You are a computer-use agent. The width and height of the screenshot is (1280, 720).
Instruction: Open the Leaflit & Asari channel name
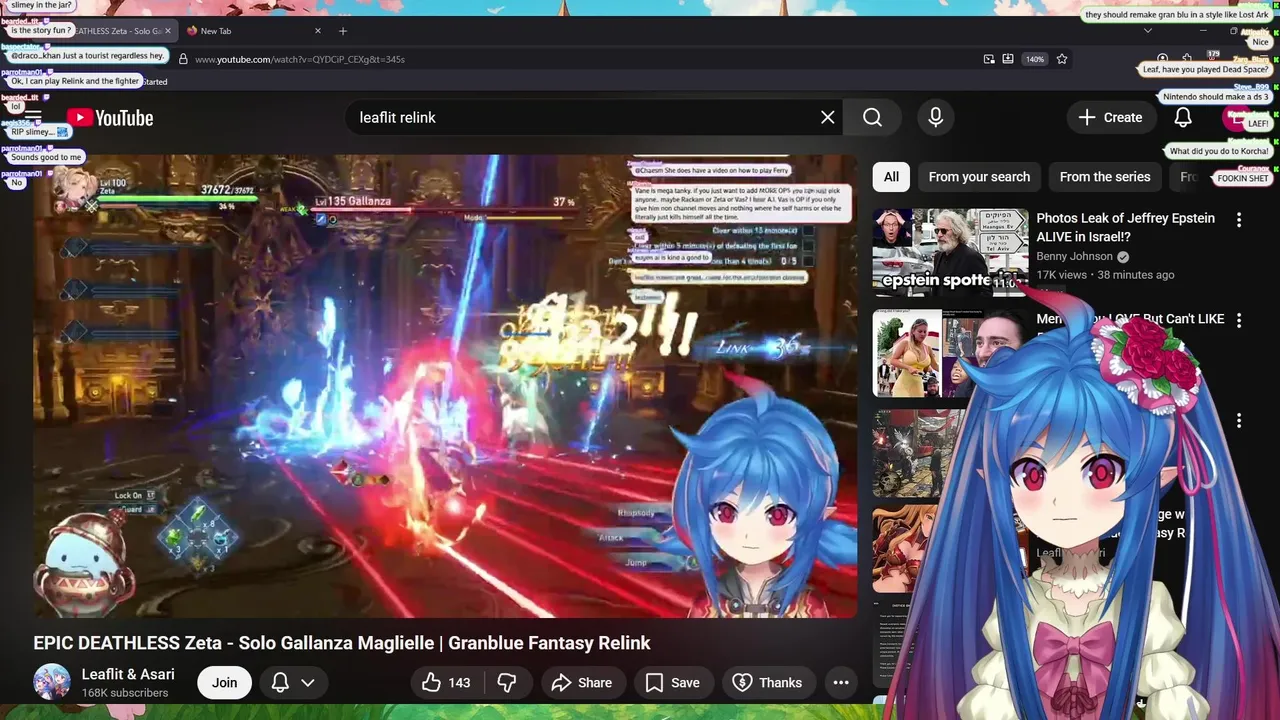click(x=128, y=674)
